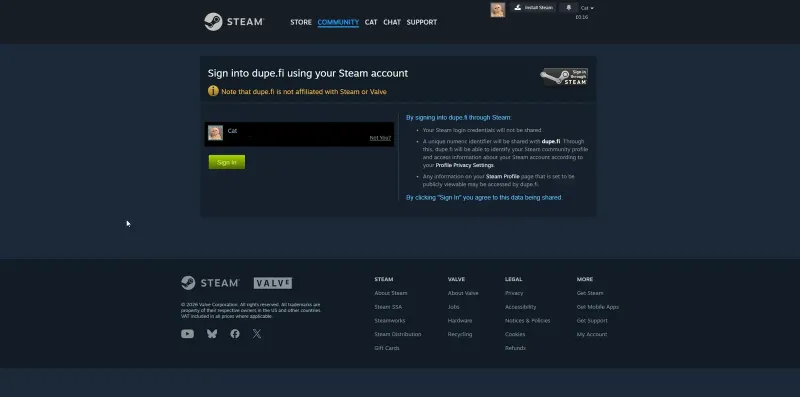The height and width of the screenshot is (397, 800).
Task: Open Steam SSA footer link
Action: click(x=388, y=307)
